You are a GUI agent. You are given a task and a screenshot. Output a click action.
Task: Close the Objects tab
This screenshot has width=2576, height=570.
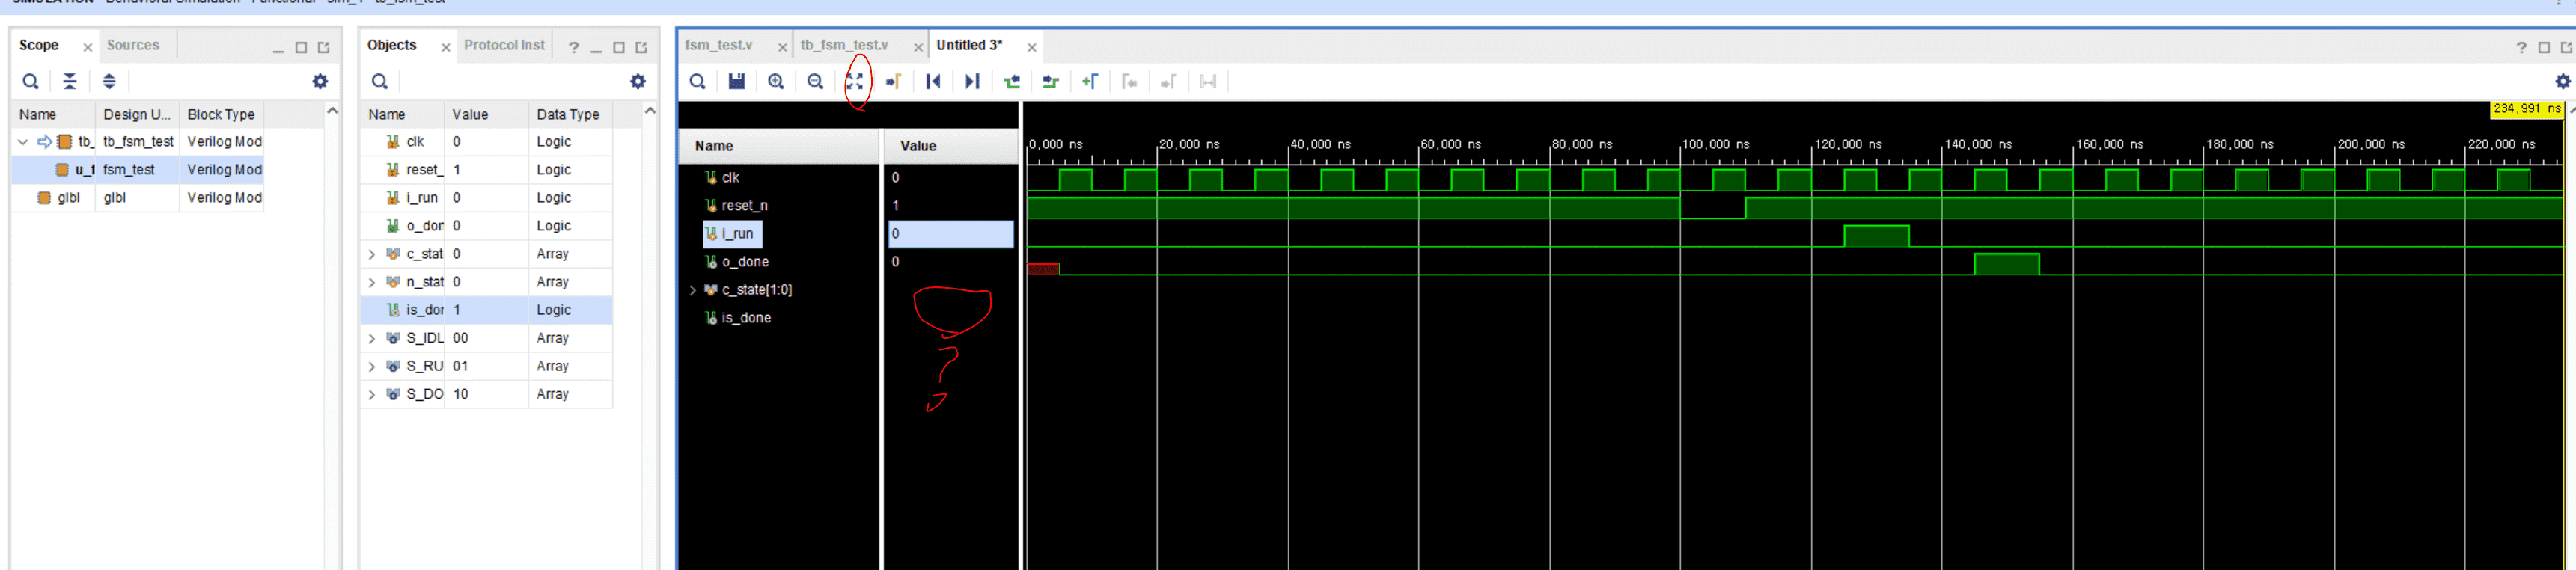(446, 47)
